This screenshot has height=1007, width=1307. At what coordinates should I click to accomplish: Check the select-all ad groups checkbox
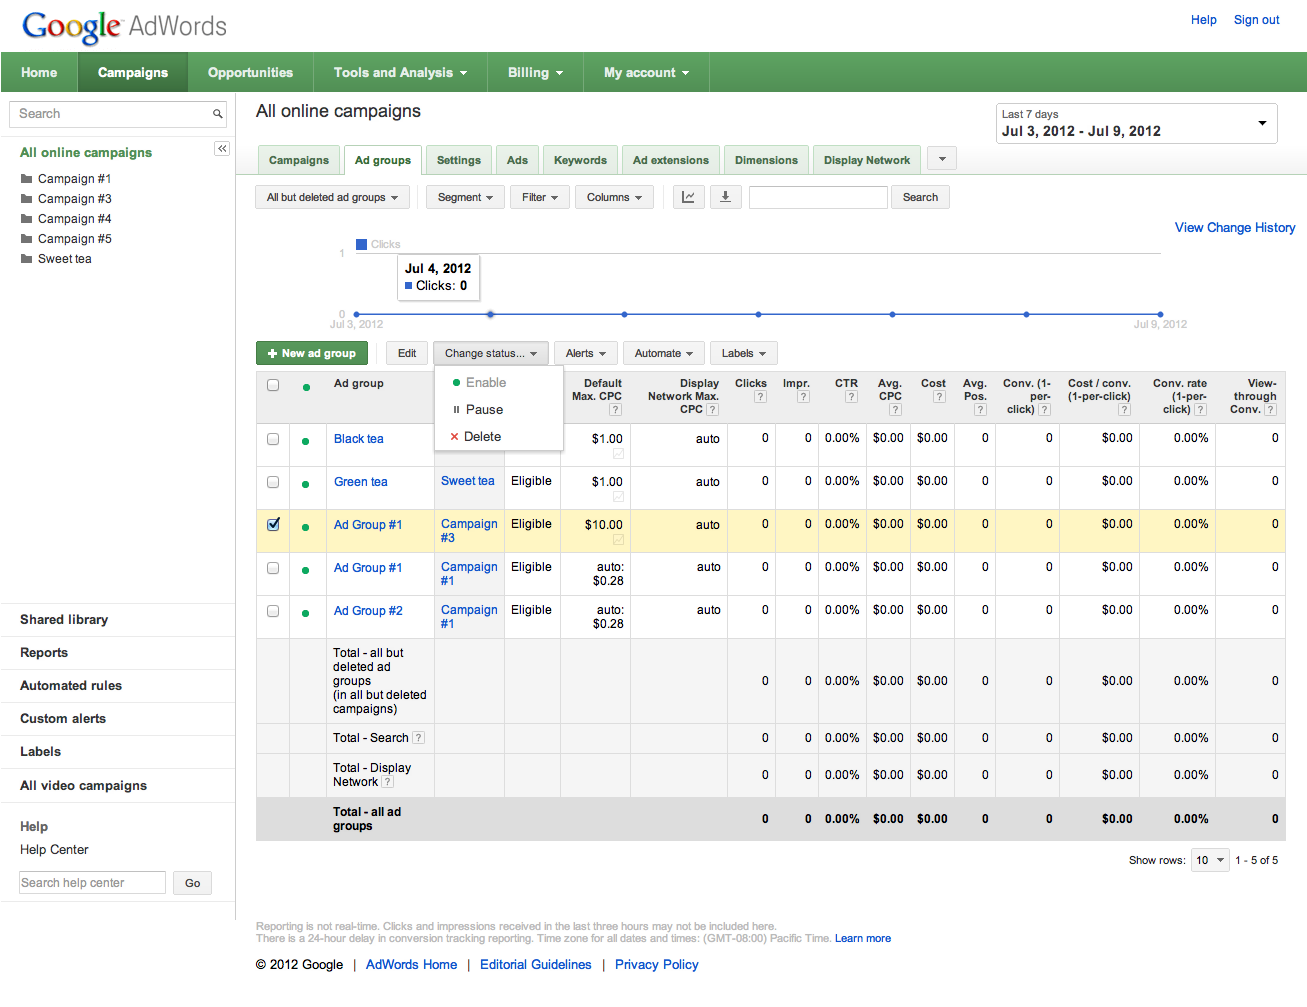273,385
